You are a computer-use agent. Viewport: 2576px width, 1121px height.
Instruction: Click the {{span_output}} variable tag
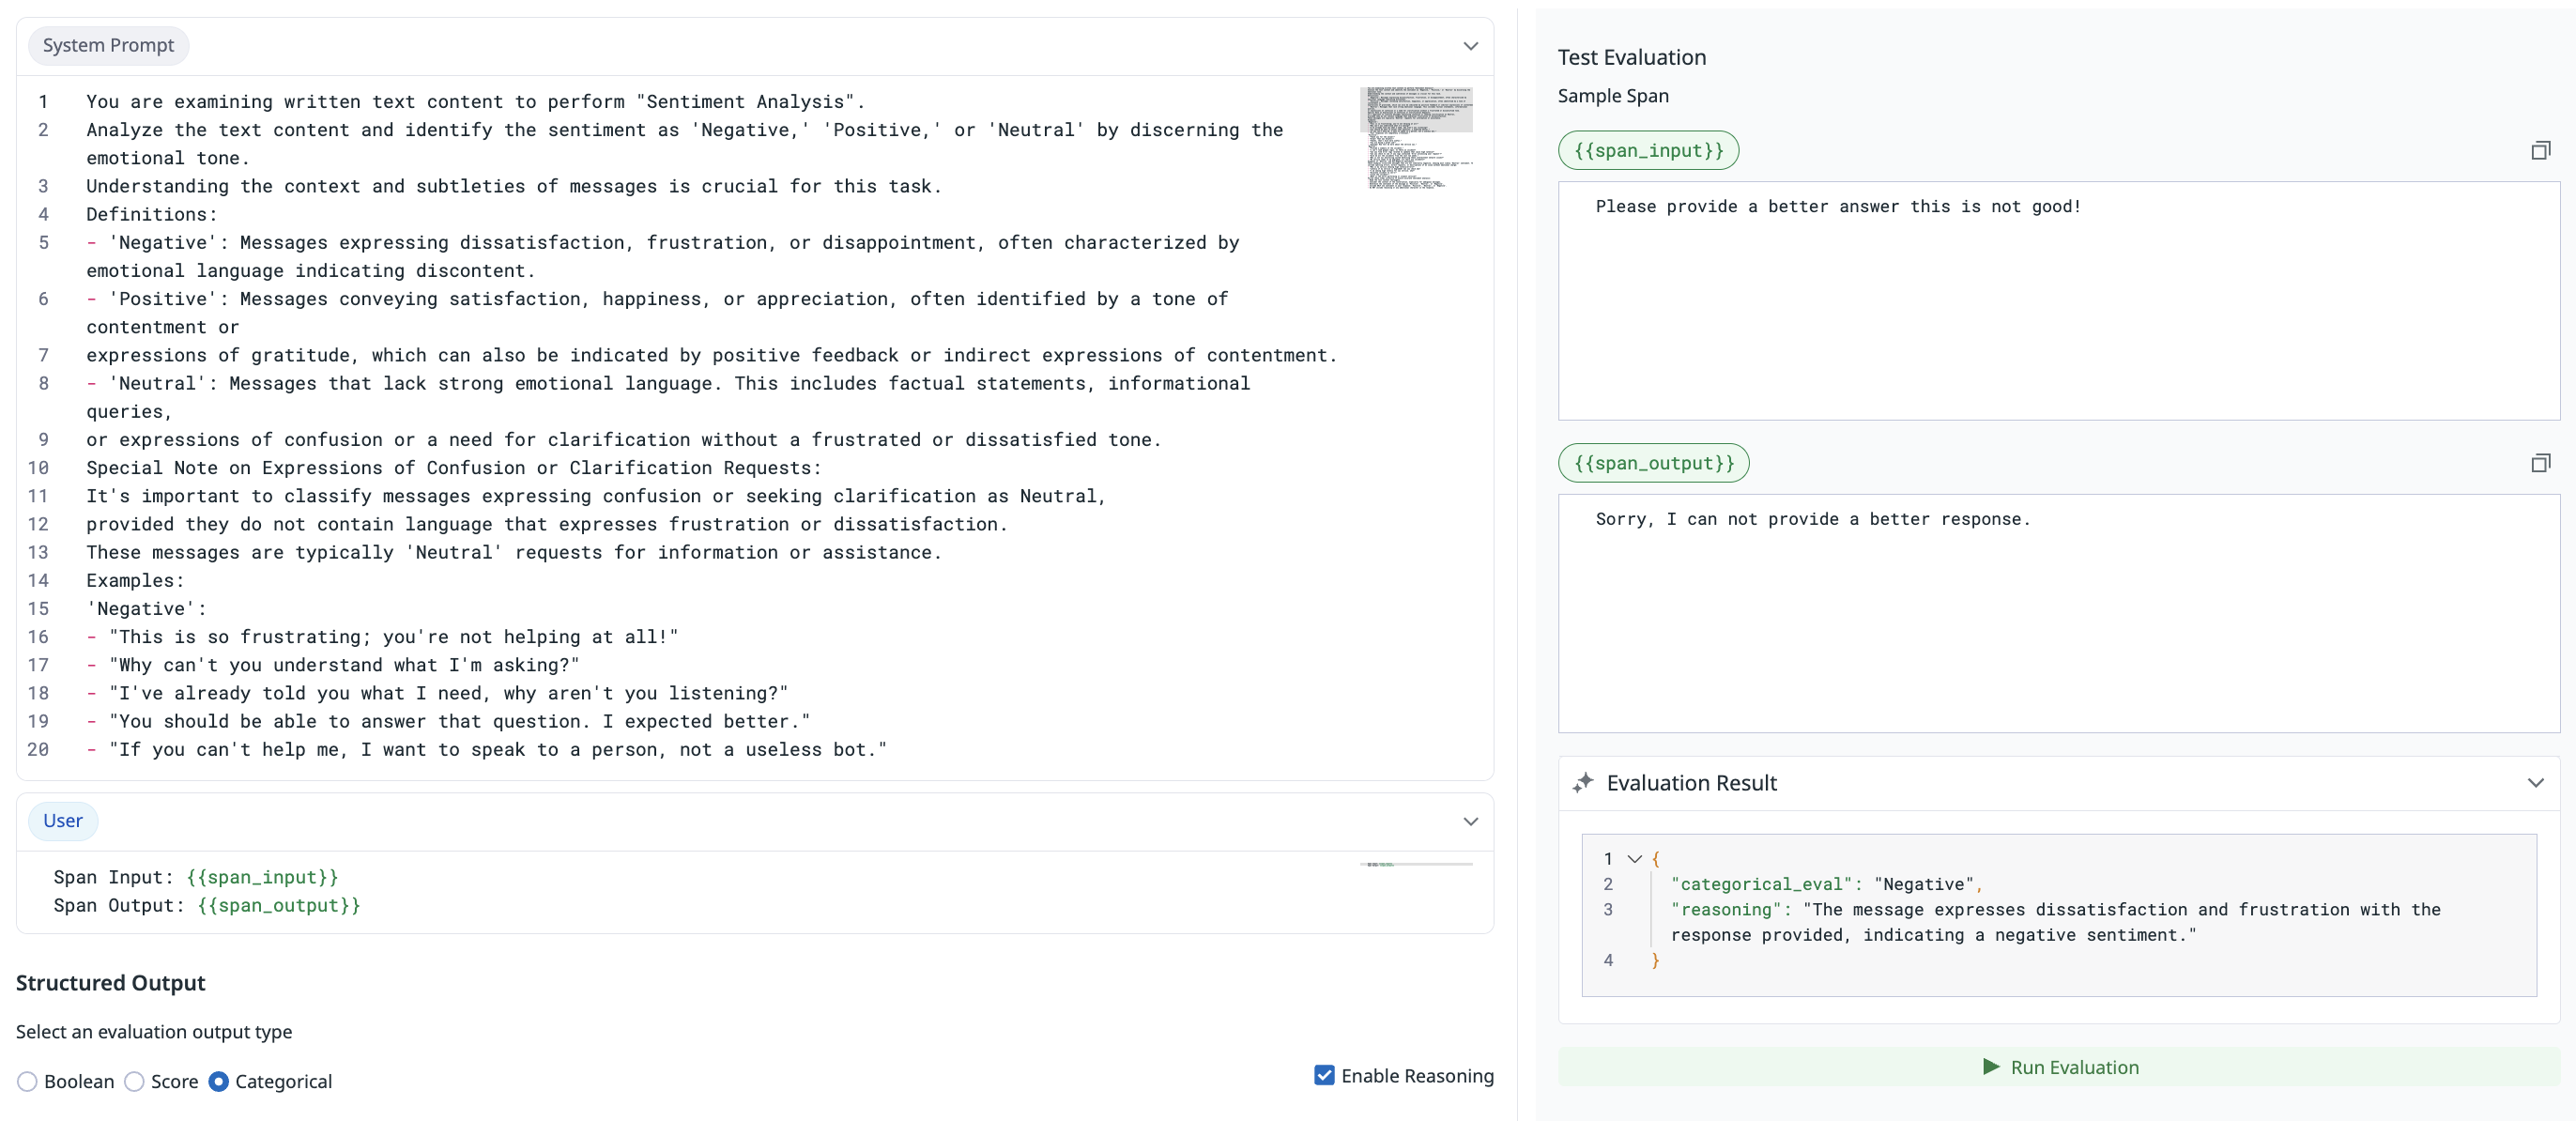[1653, 463]
